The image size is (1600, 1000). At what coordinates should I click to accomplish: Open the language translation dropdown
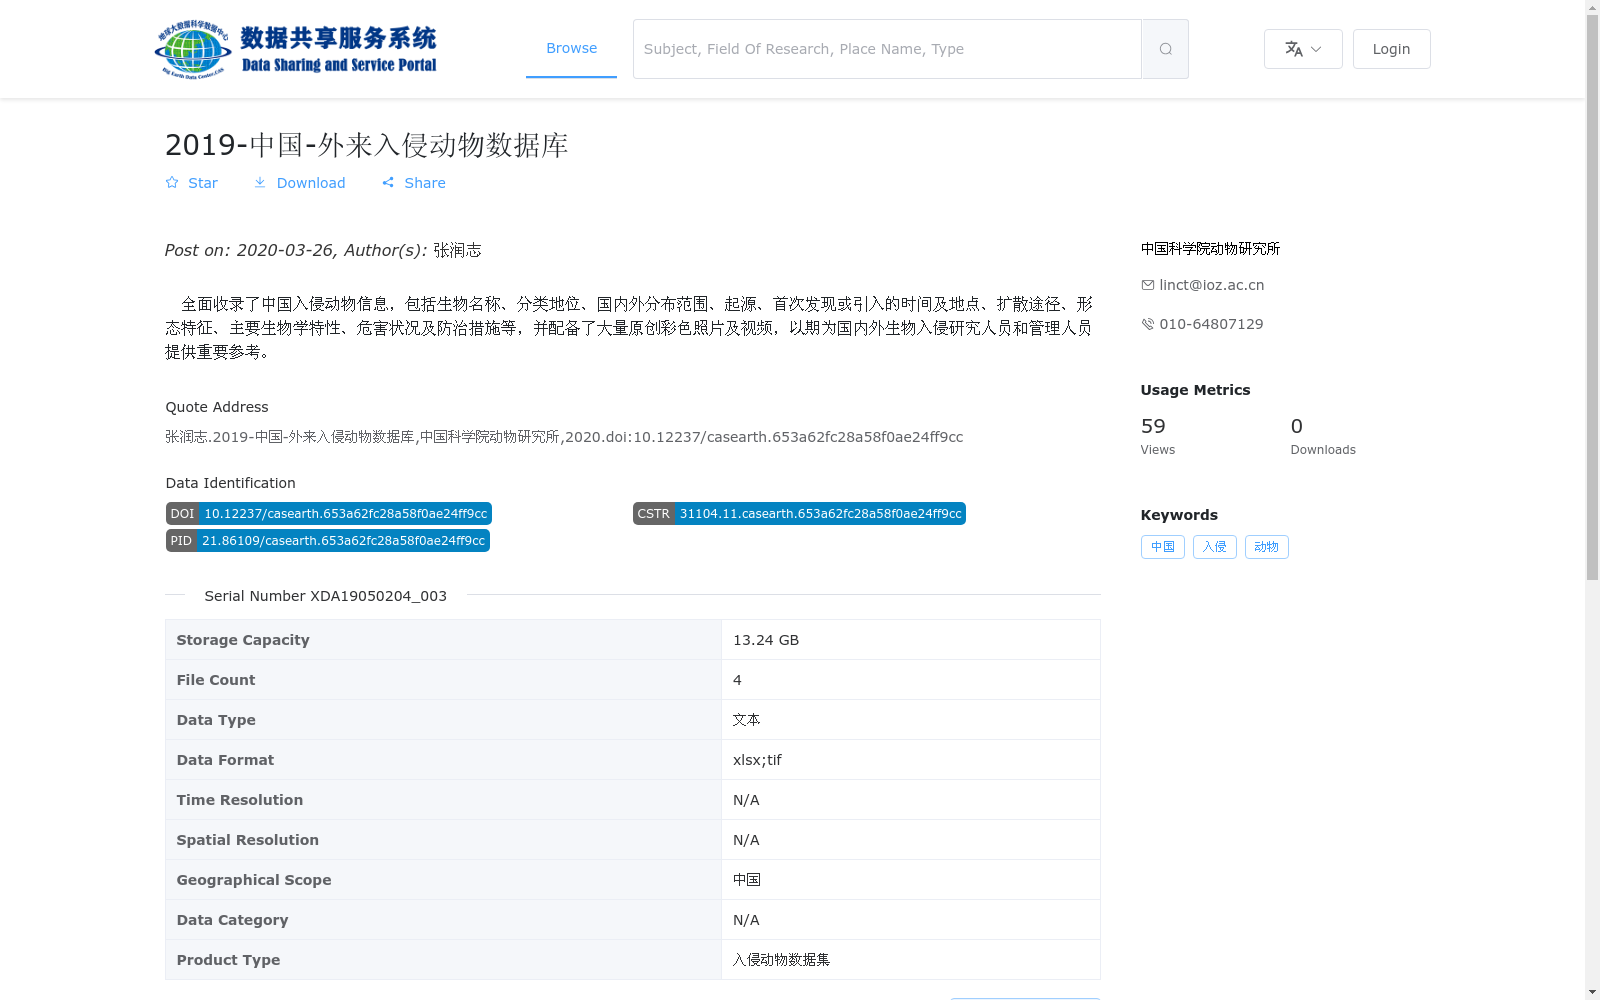click(1303, 49)
